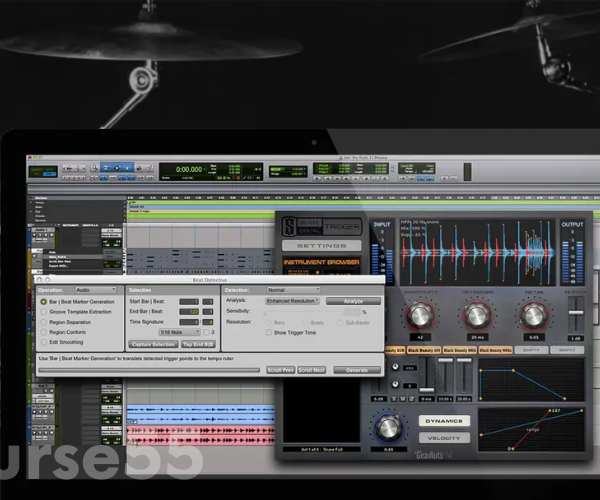Click the Detail knob in Trigger plugin
The height and width of the screenshot is (500, 600).
[534, 316]
